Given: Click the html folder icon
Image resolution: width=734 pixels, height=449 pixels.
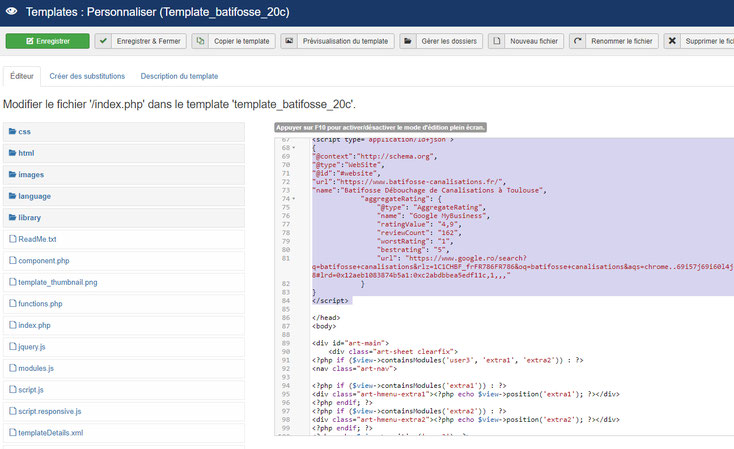Looking at the screenshot, I should click(13, 153).
